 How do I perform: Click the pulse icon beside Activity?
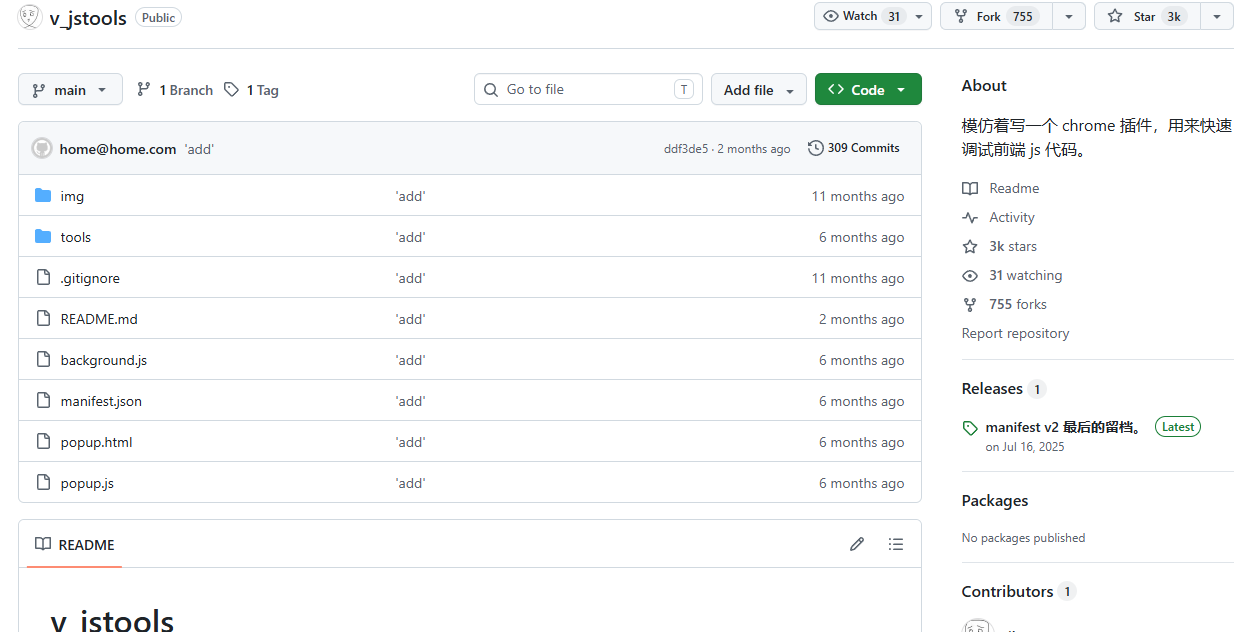click(970, 217)
